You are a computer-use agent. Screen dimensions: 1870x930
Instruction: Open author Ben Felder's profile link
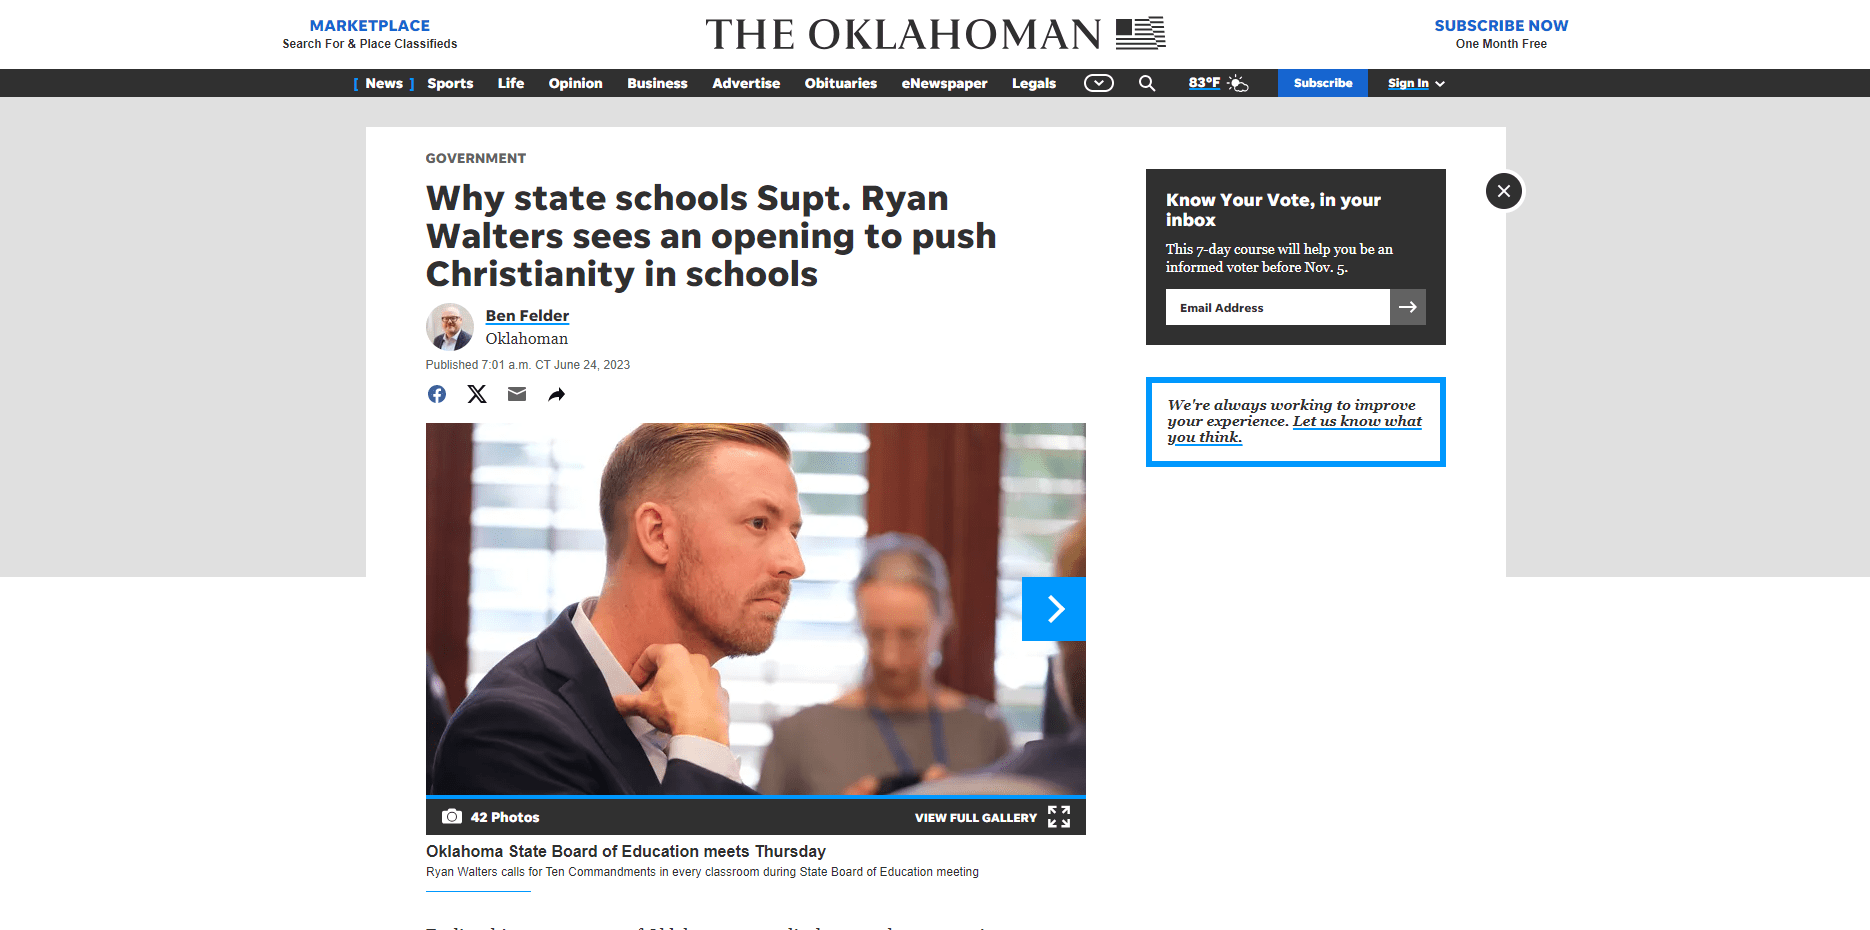coord(527,316)
